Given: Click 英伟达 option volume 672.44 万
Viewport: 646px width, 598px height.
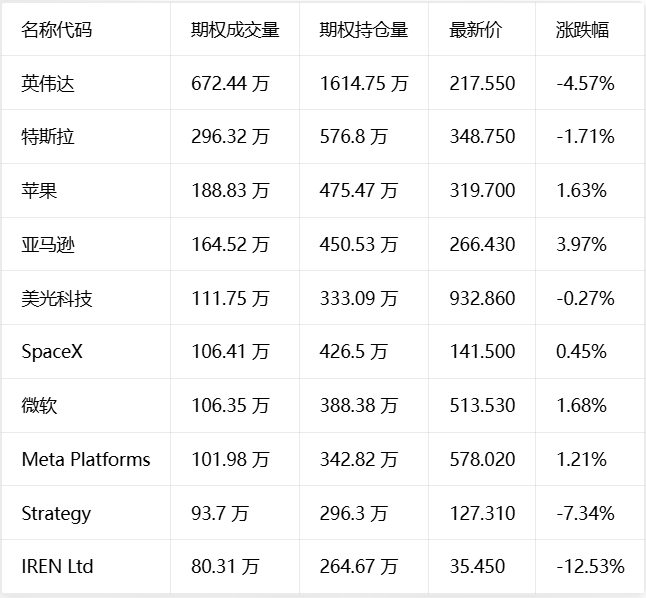Looking at the screenshot, I should coord(230,83).
